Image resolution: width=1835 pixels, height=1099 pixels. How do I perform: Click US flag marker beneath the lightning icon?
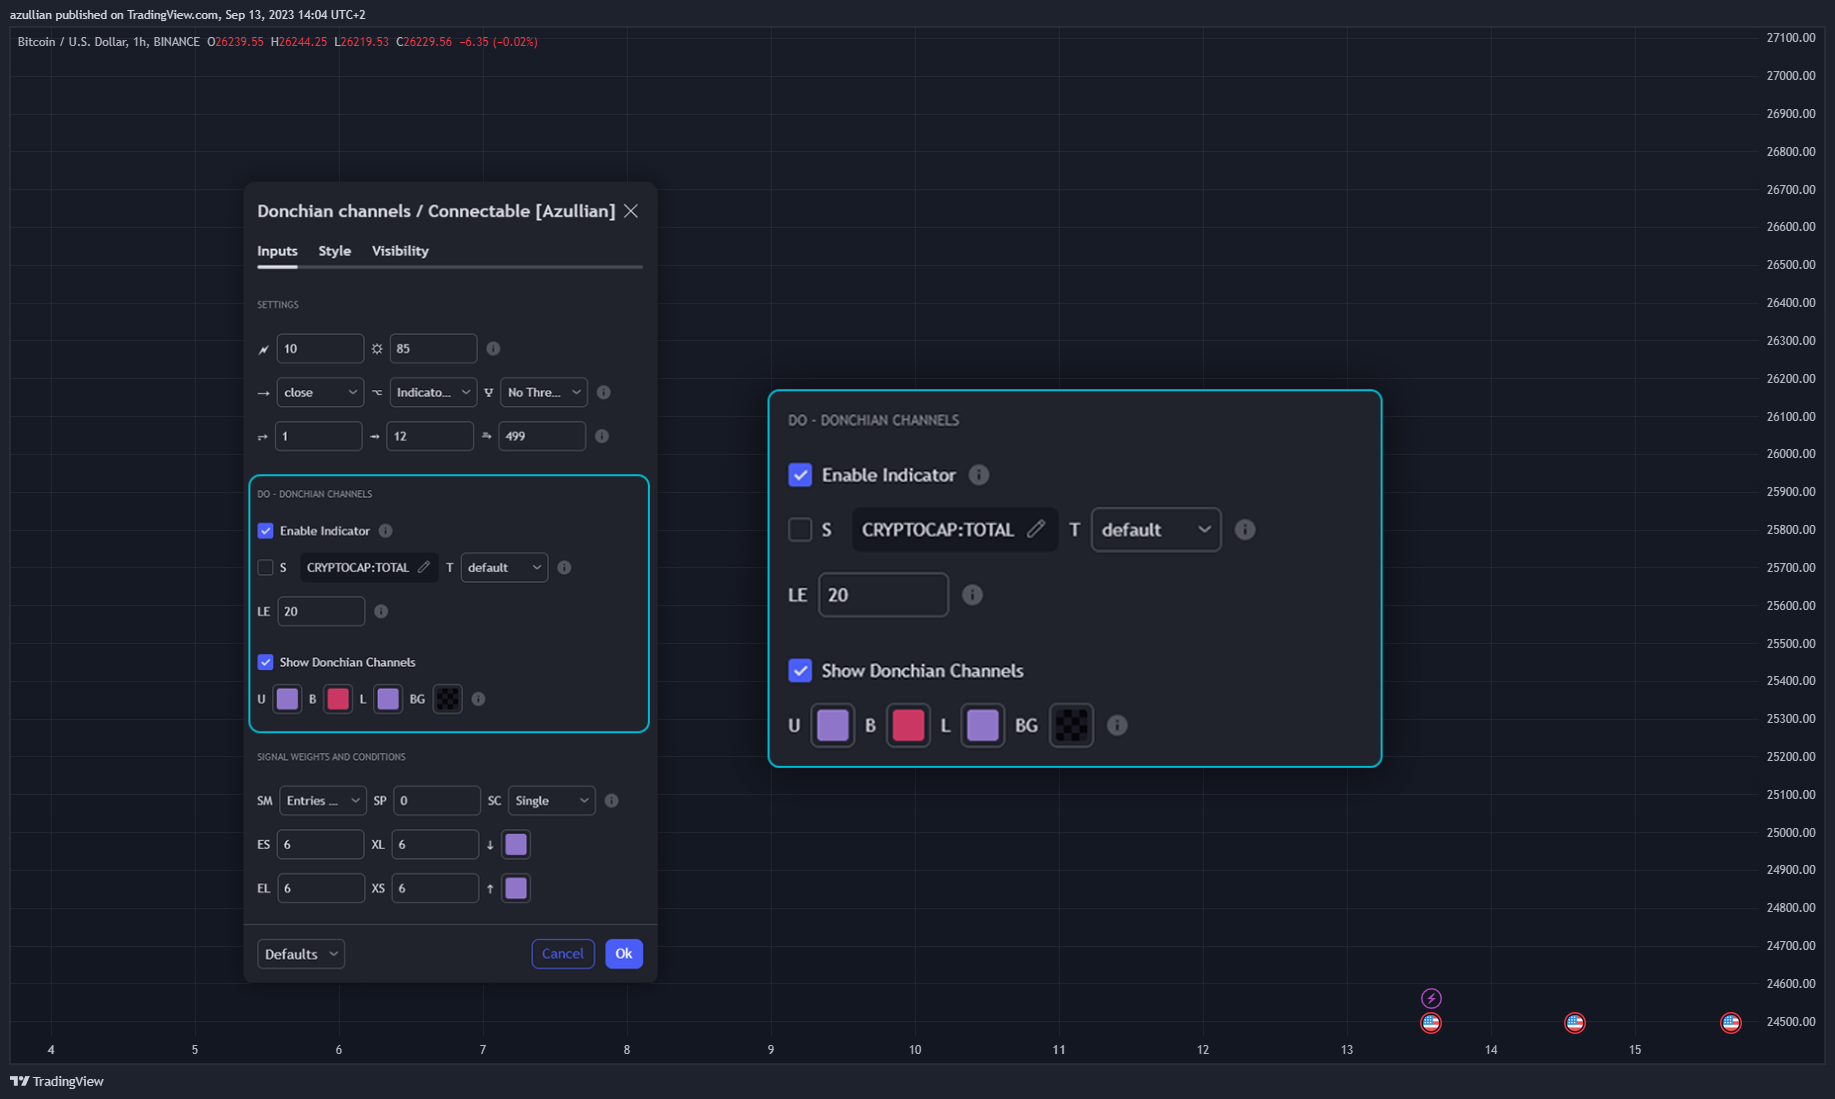point(1431,1022)
